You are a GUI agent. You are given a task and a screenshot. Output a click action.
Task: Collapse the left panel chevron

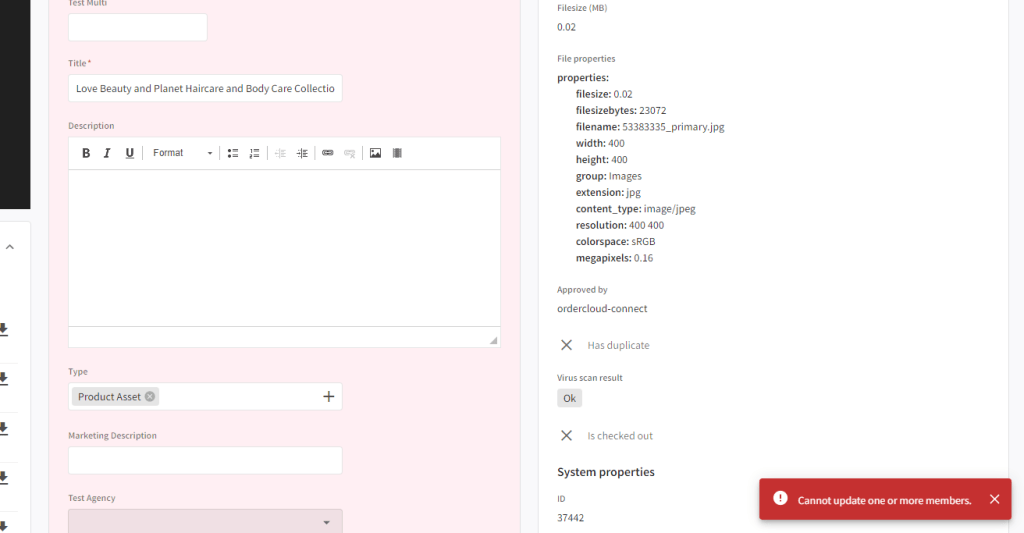click(x=10, y=246)
